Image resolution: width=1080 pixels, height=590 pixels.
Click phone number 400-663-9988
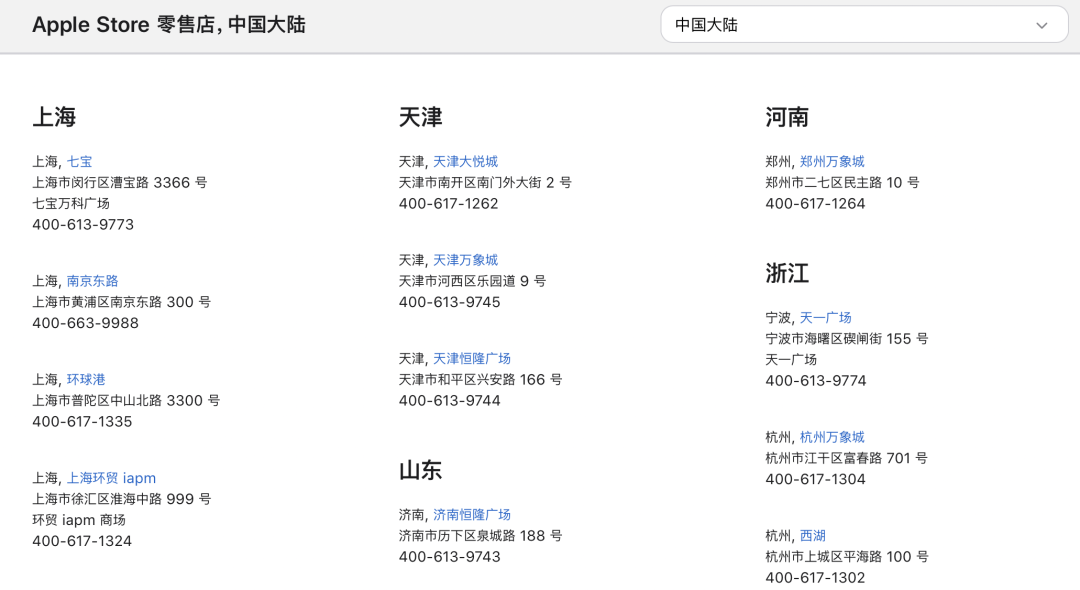85,323
